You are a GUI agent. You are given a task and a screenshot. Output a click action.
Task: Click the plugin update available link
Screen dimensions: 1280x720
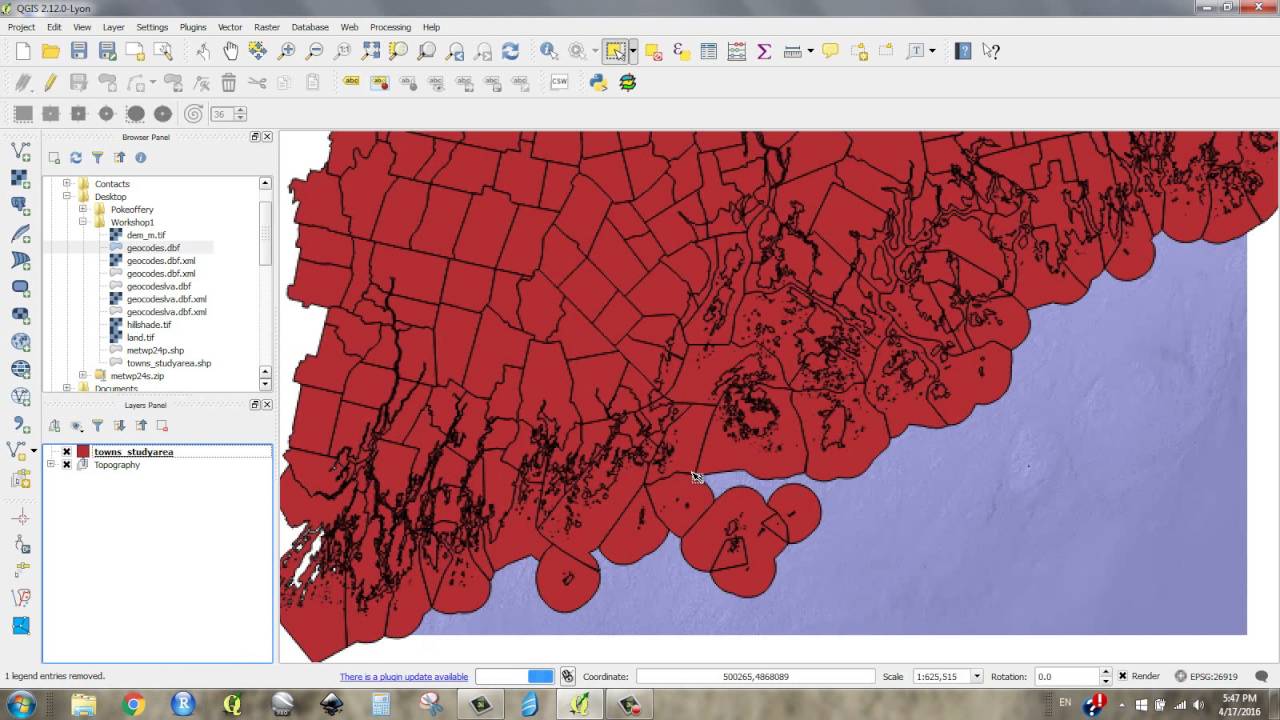coord(404,677)
